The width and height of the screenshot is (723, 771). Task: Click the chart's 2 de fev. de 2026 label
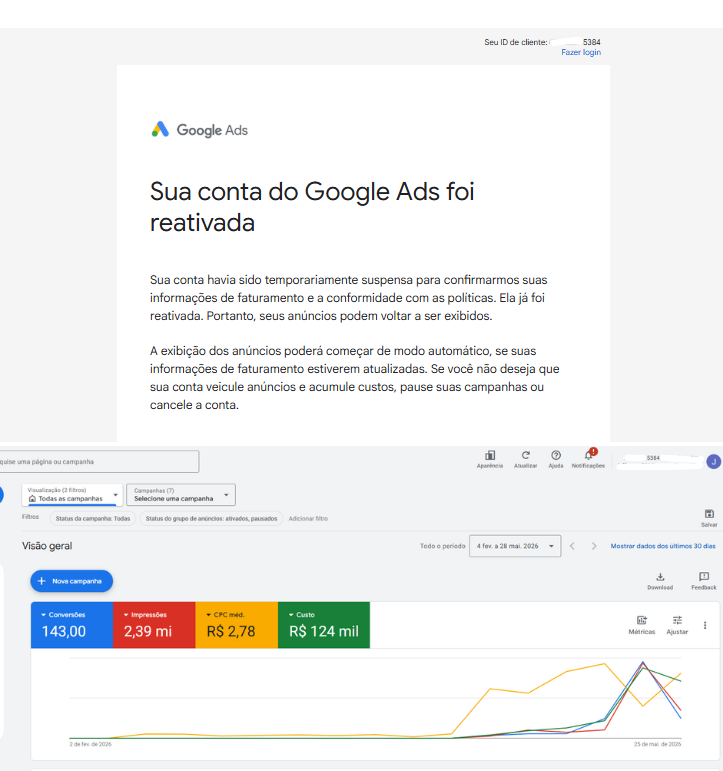(90, 744)
